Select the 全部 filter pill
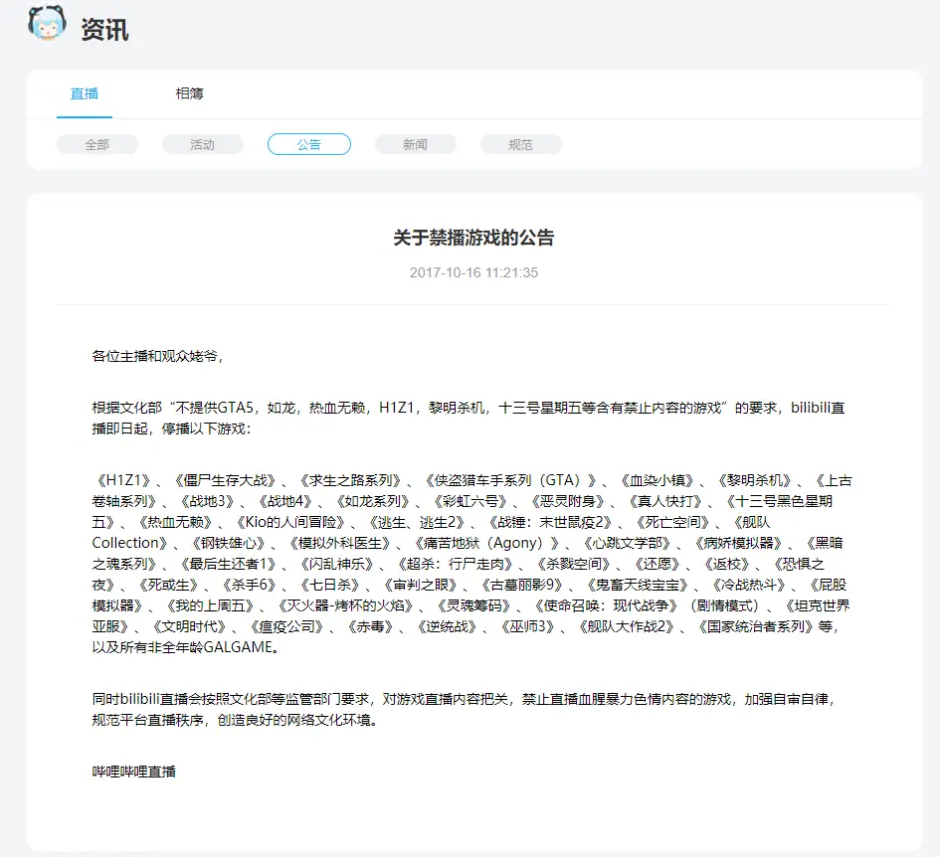The image size is (940, 857). coord(97,145)
